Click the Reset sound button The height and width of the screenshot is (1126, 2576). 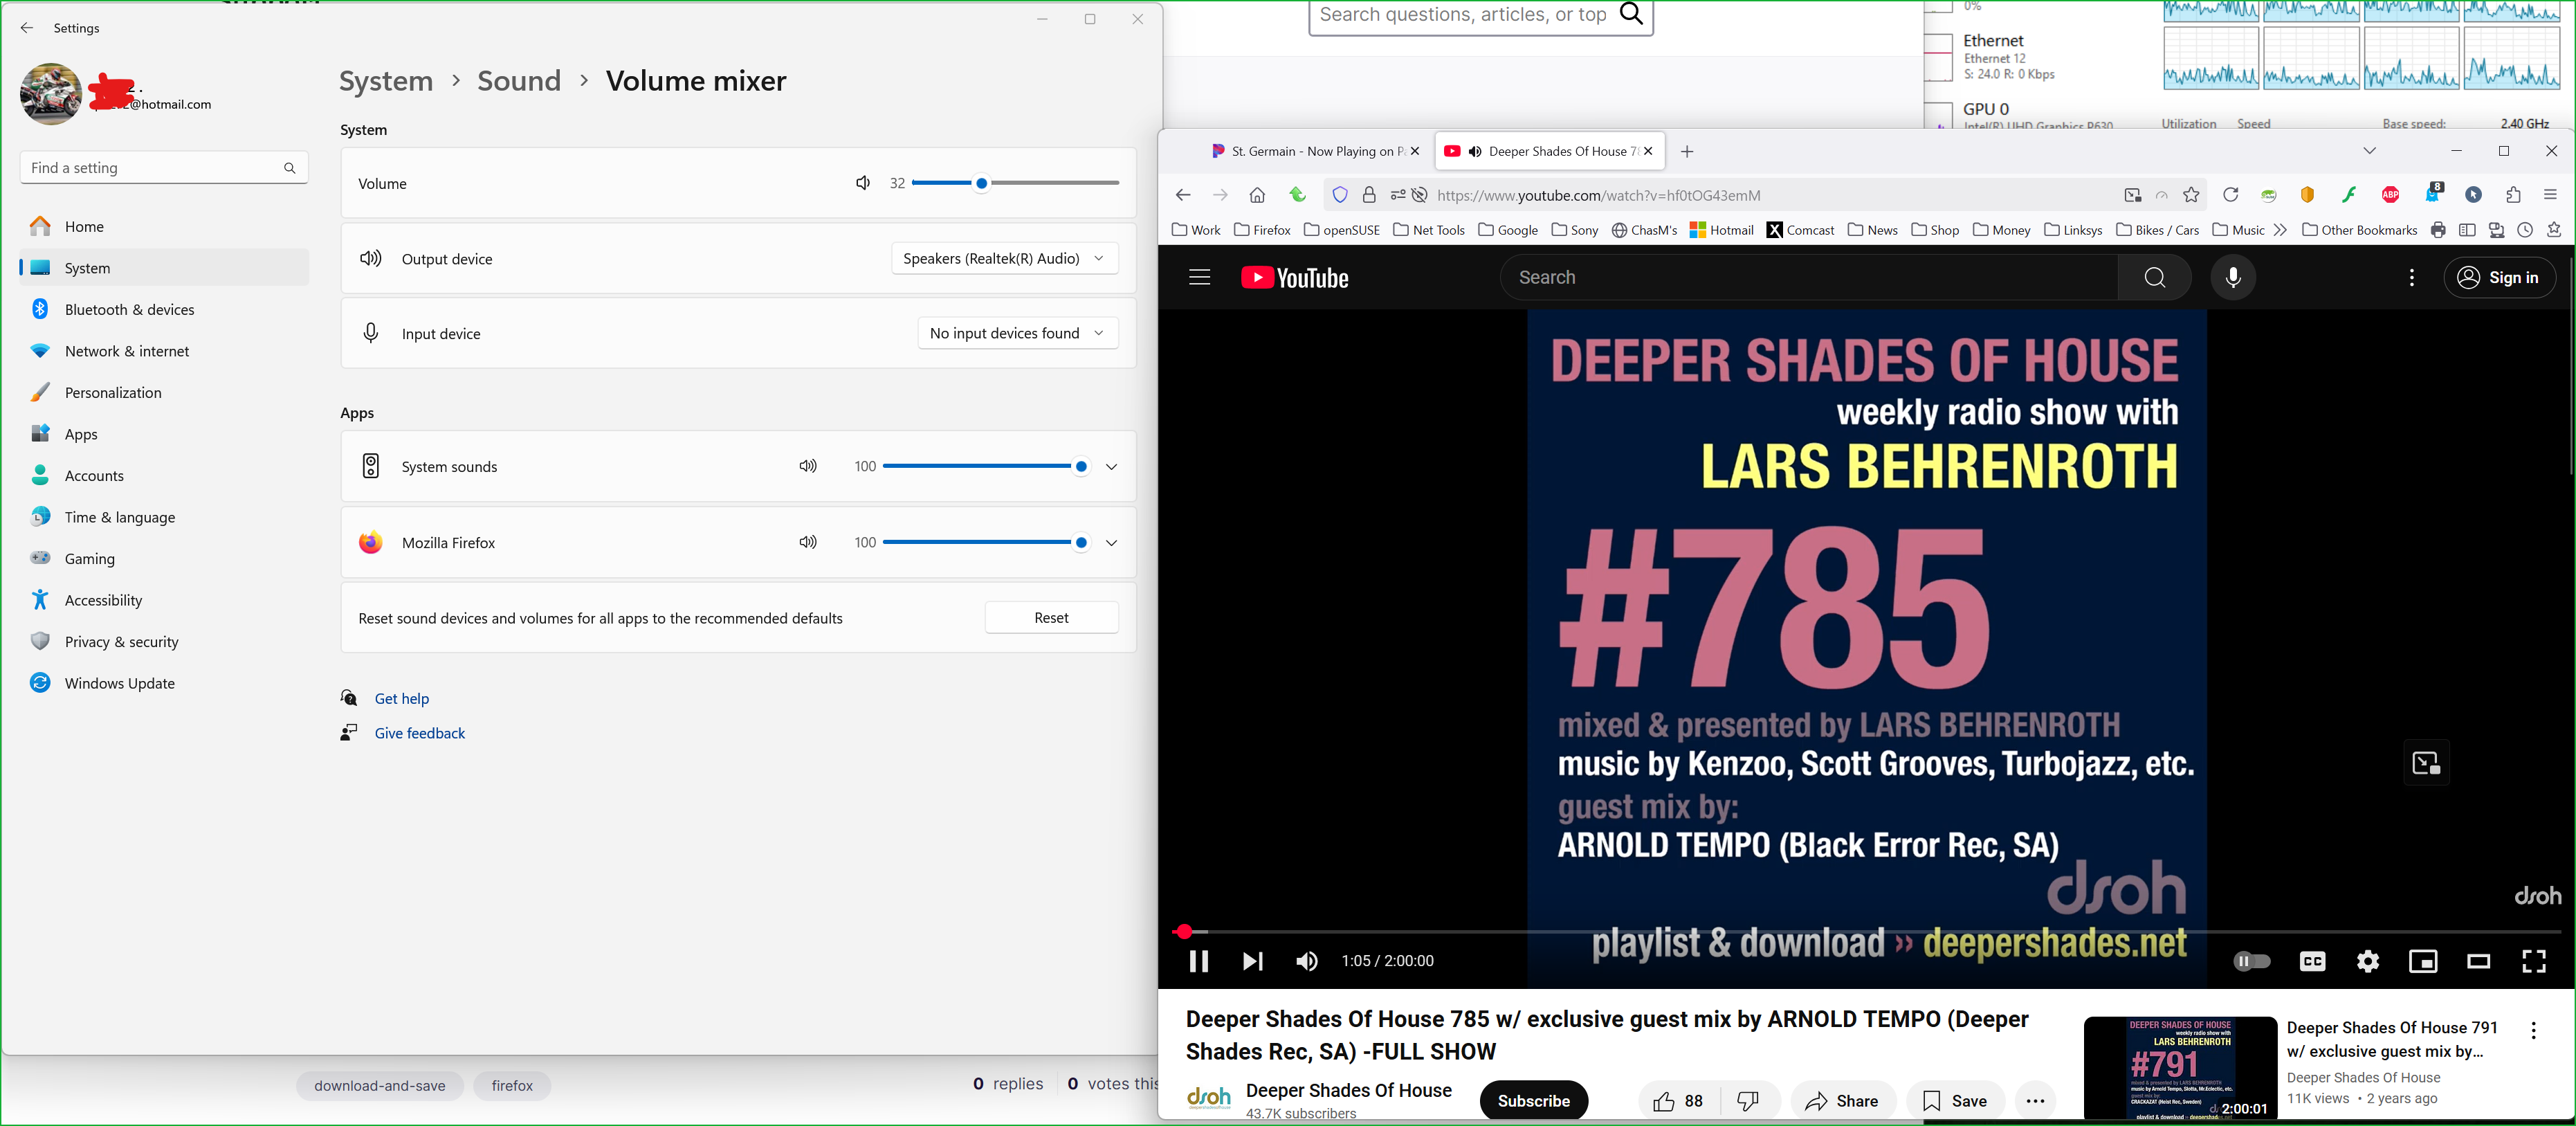click(1051, 617)
